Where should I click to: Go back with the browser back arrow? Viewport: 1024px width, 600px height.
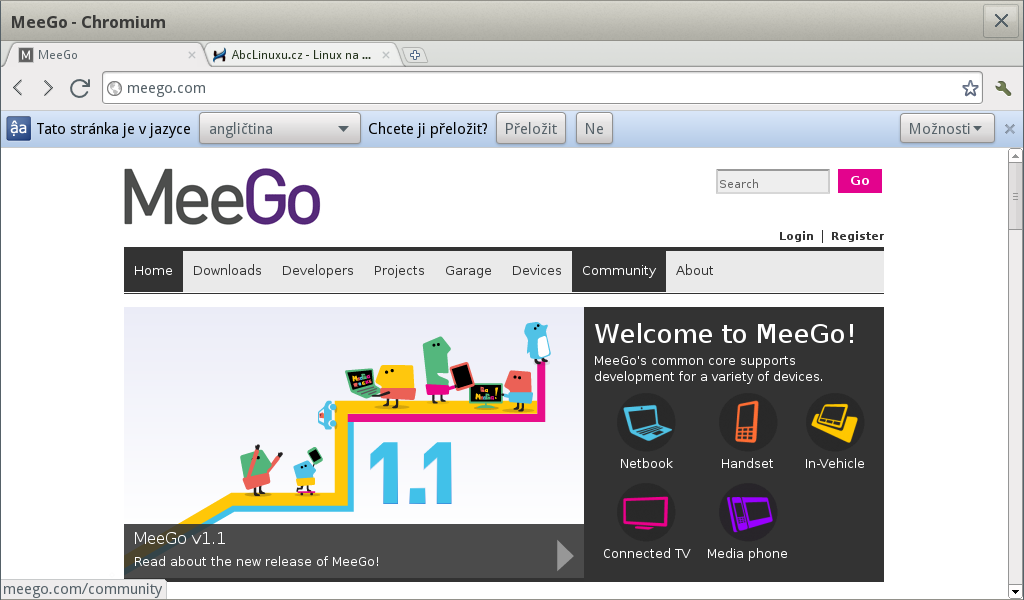tap(18, 87)
